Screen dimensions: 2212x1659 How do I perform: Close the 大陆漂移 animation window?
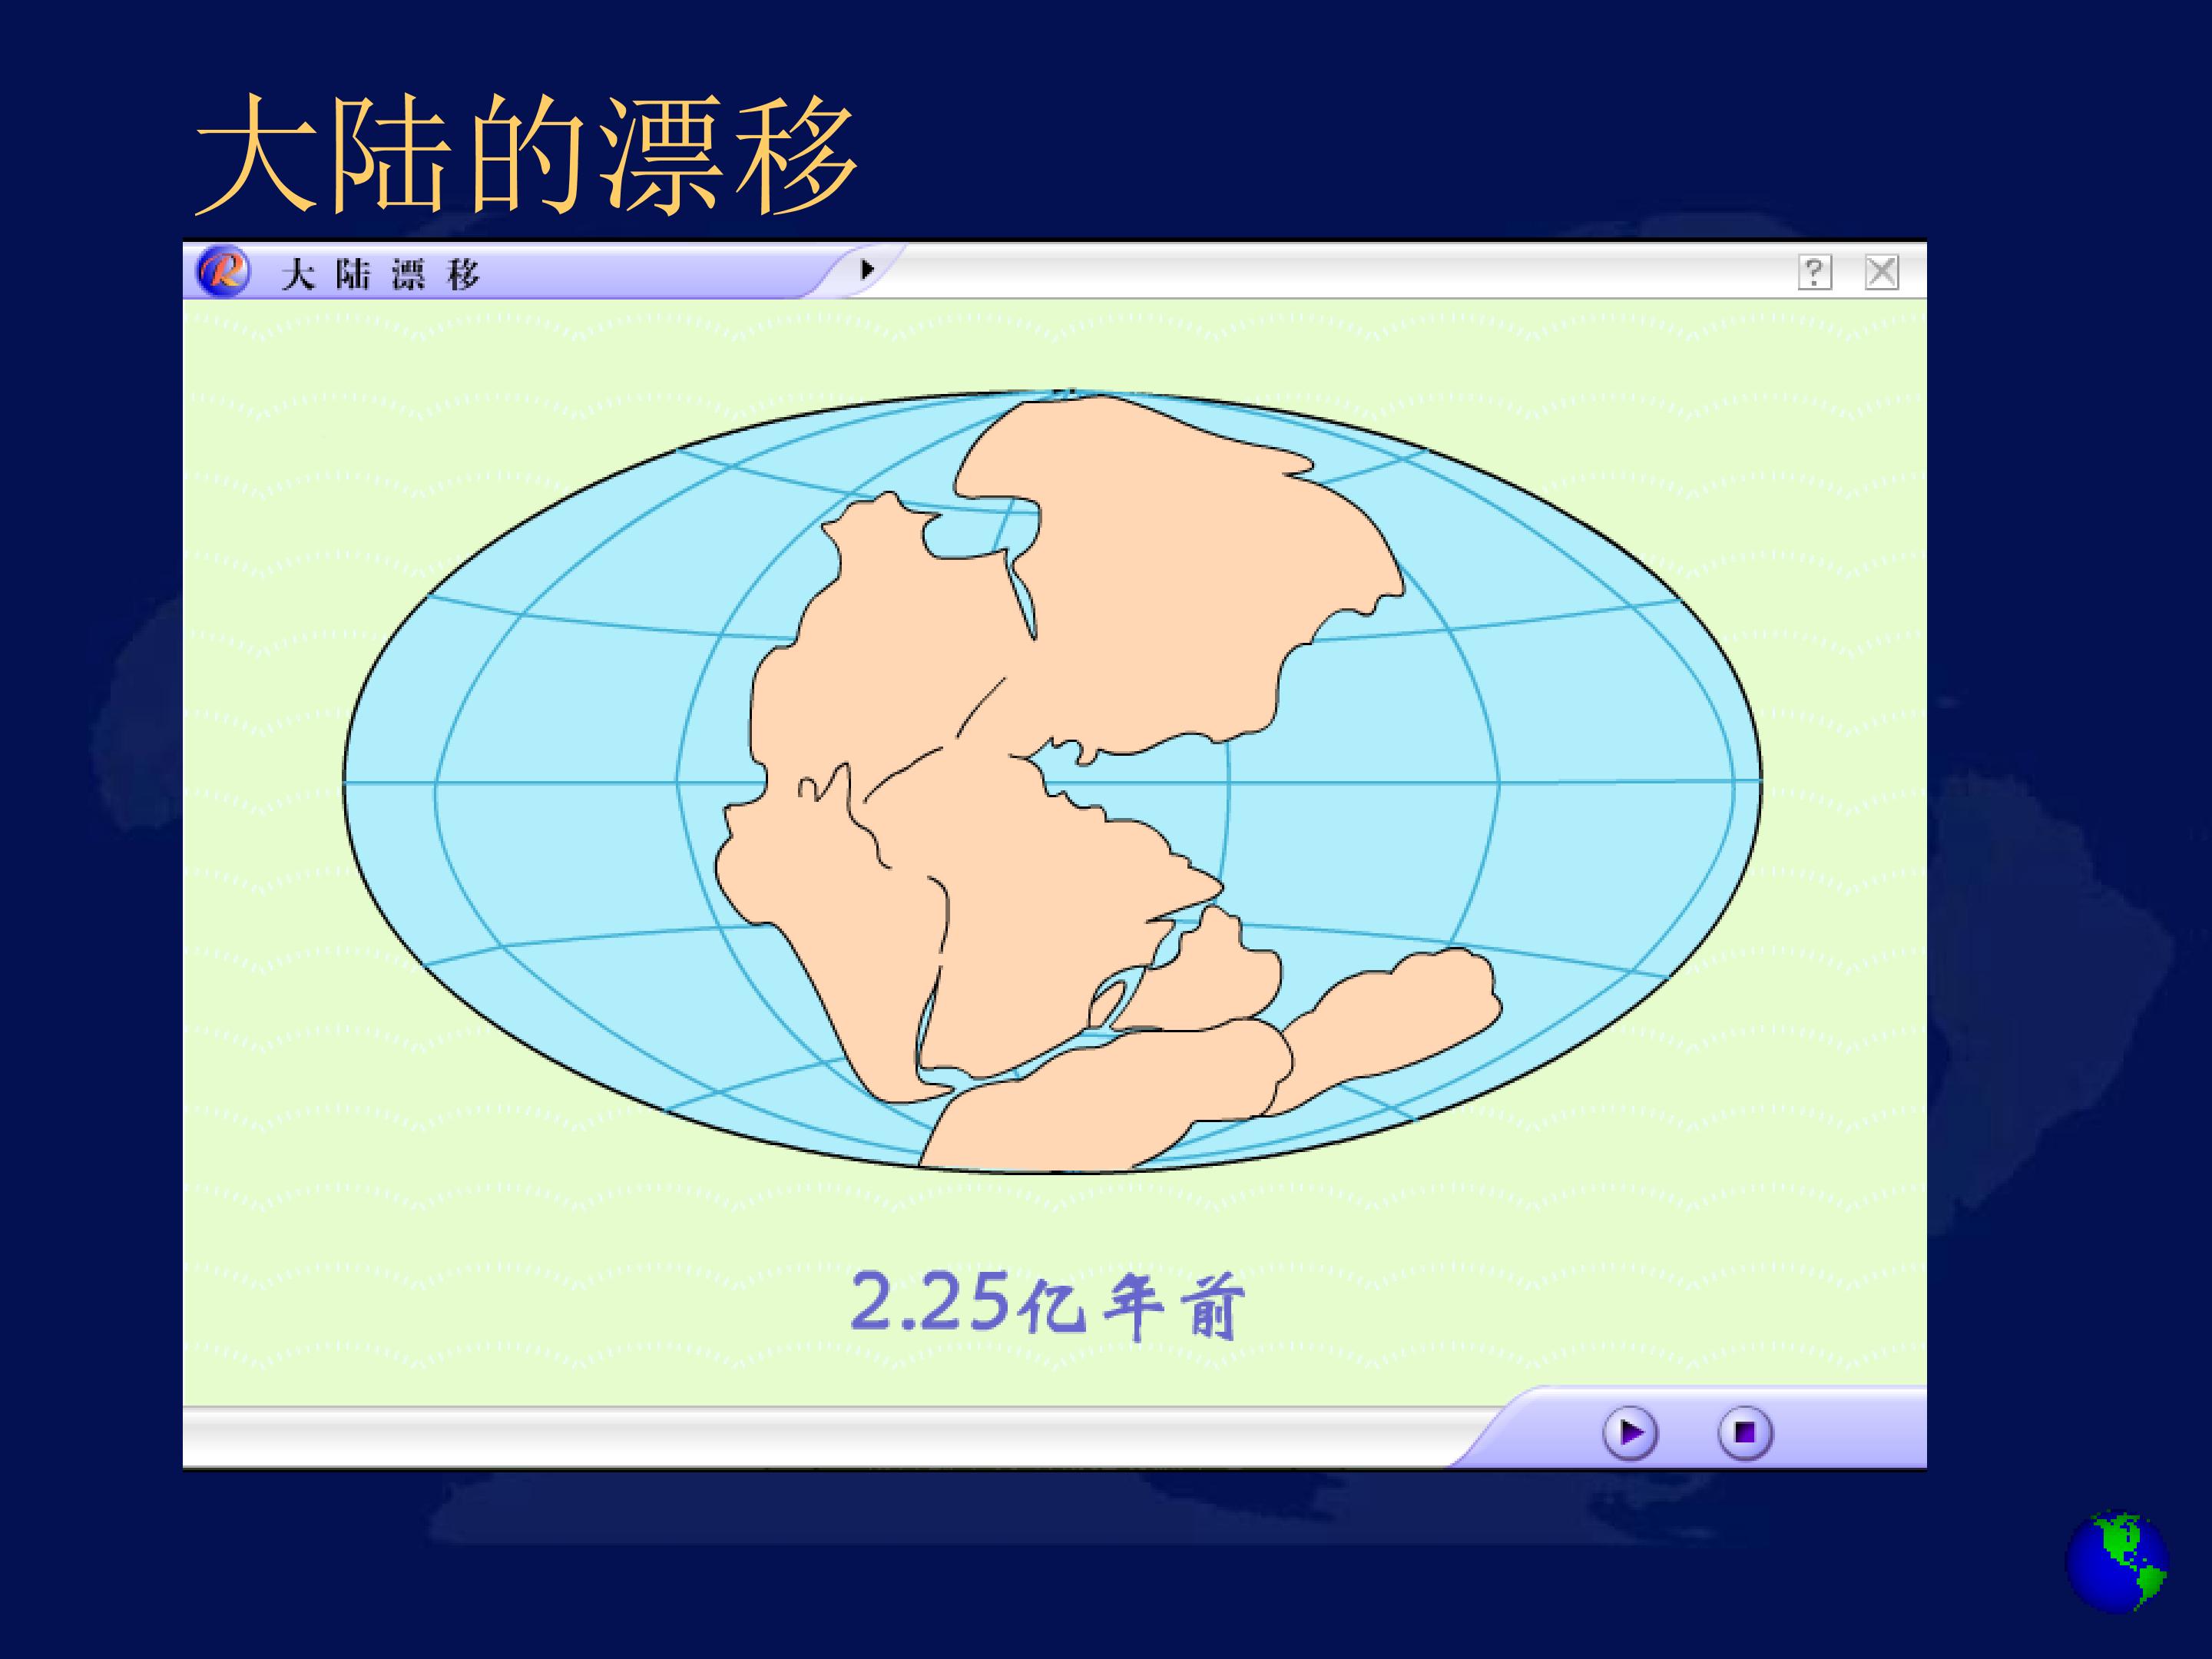(x=1882, y=272)
